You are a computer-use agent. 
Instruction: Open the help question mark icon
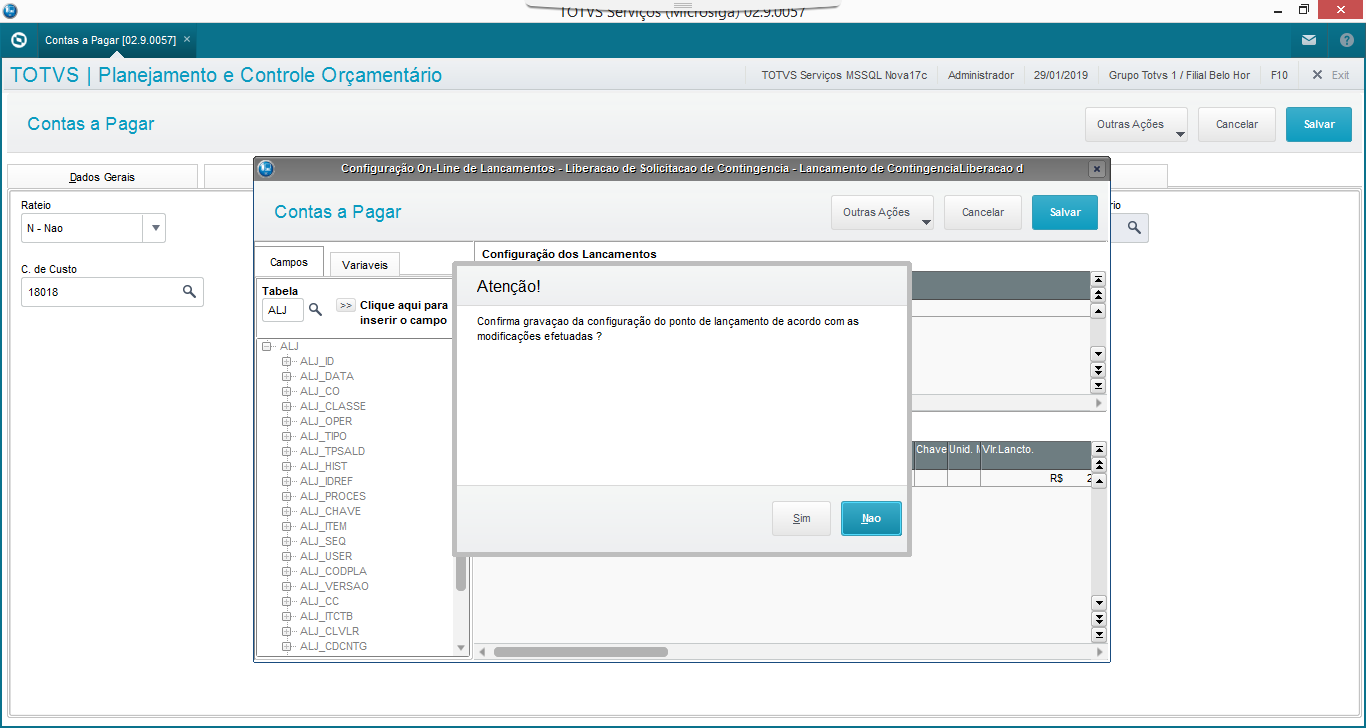(1346, 40)
